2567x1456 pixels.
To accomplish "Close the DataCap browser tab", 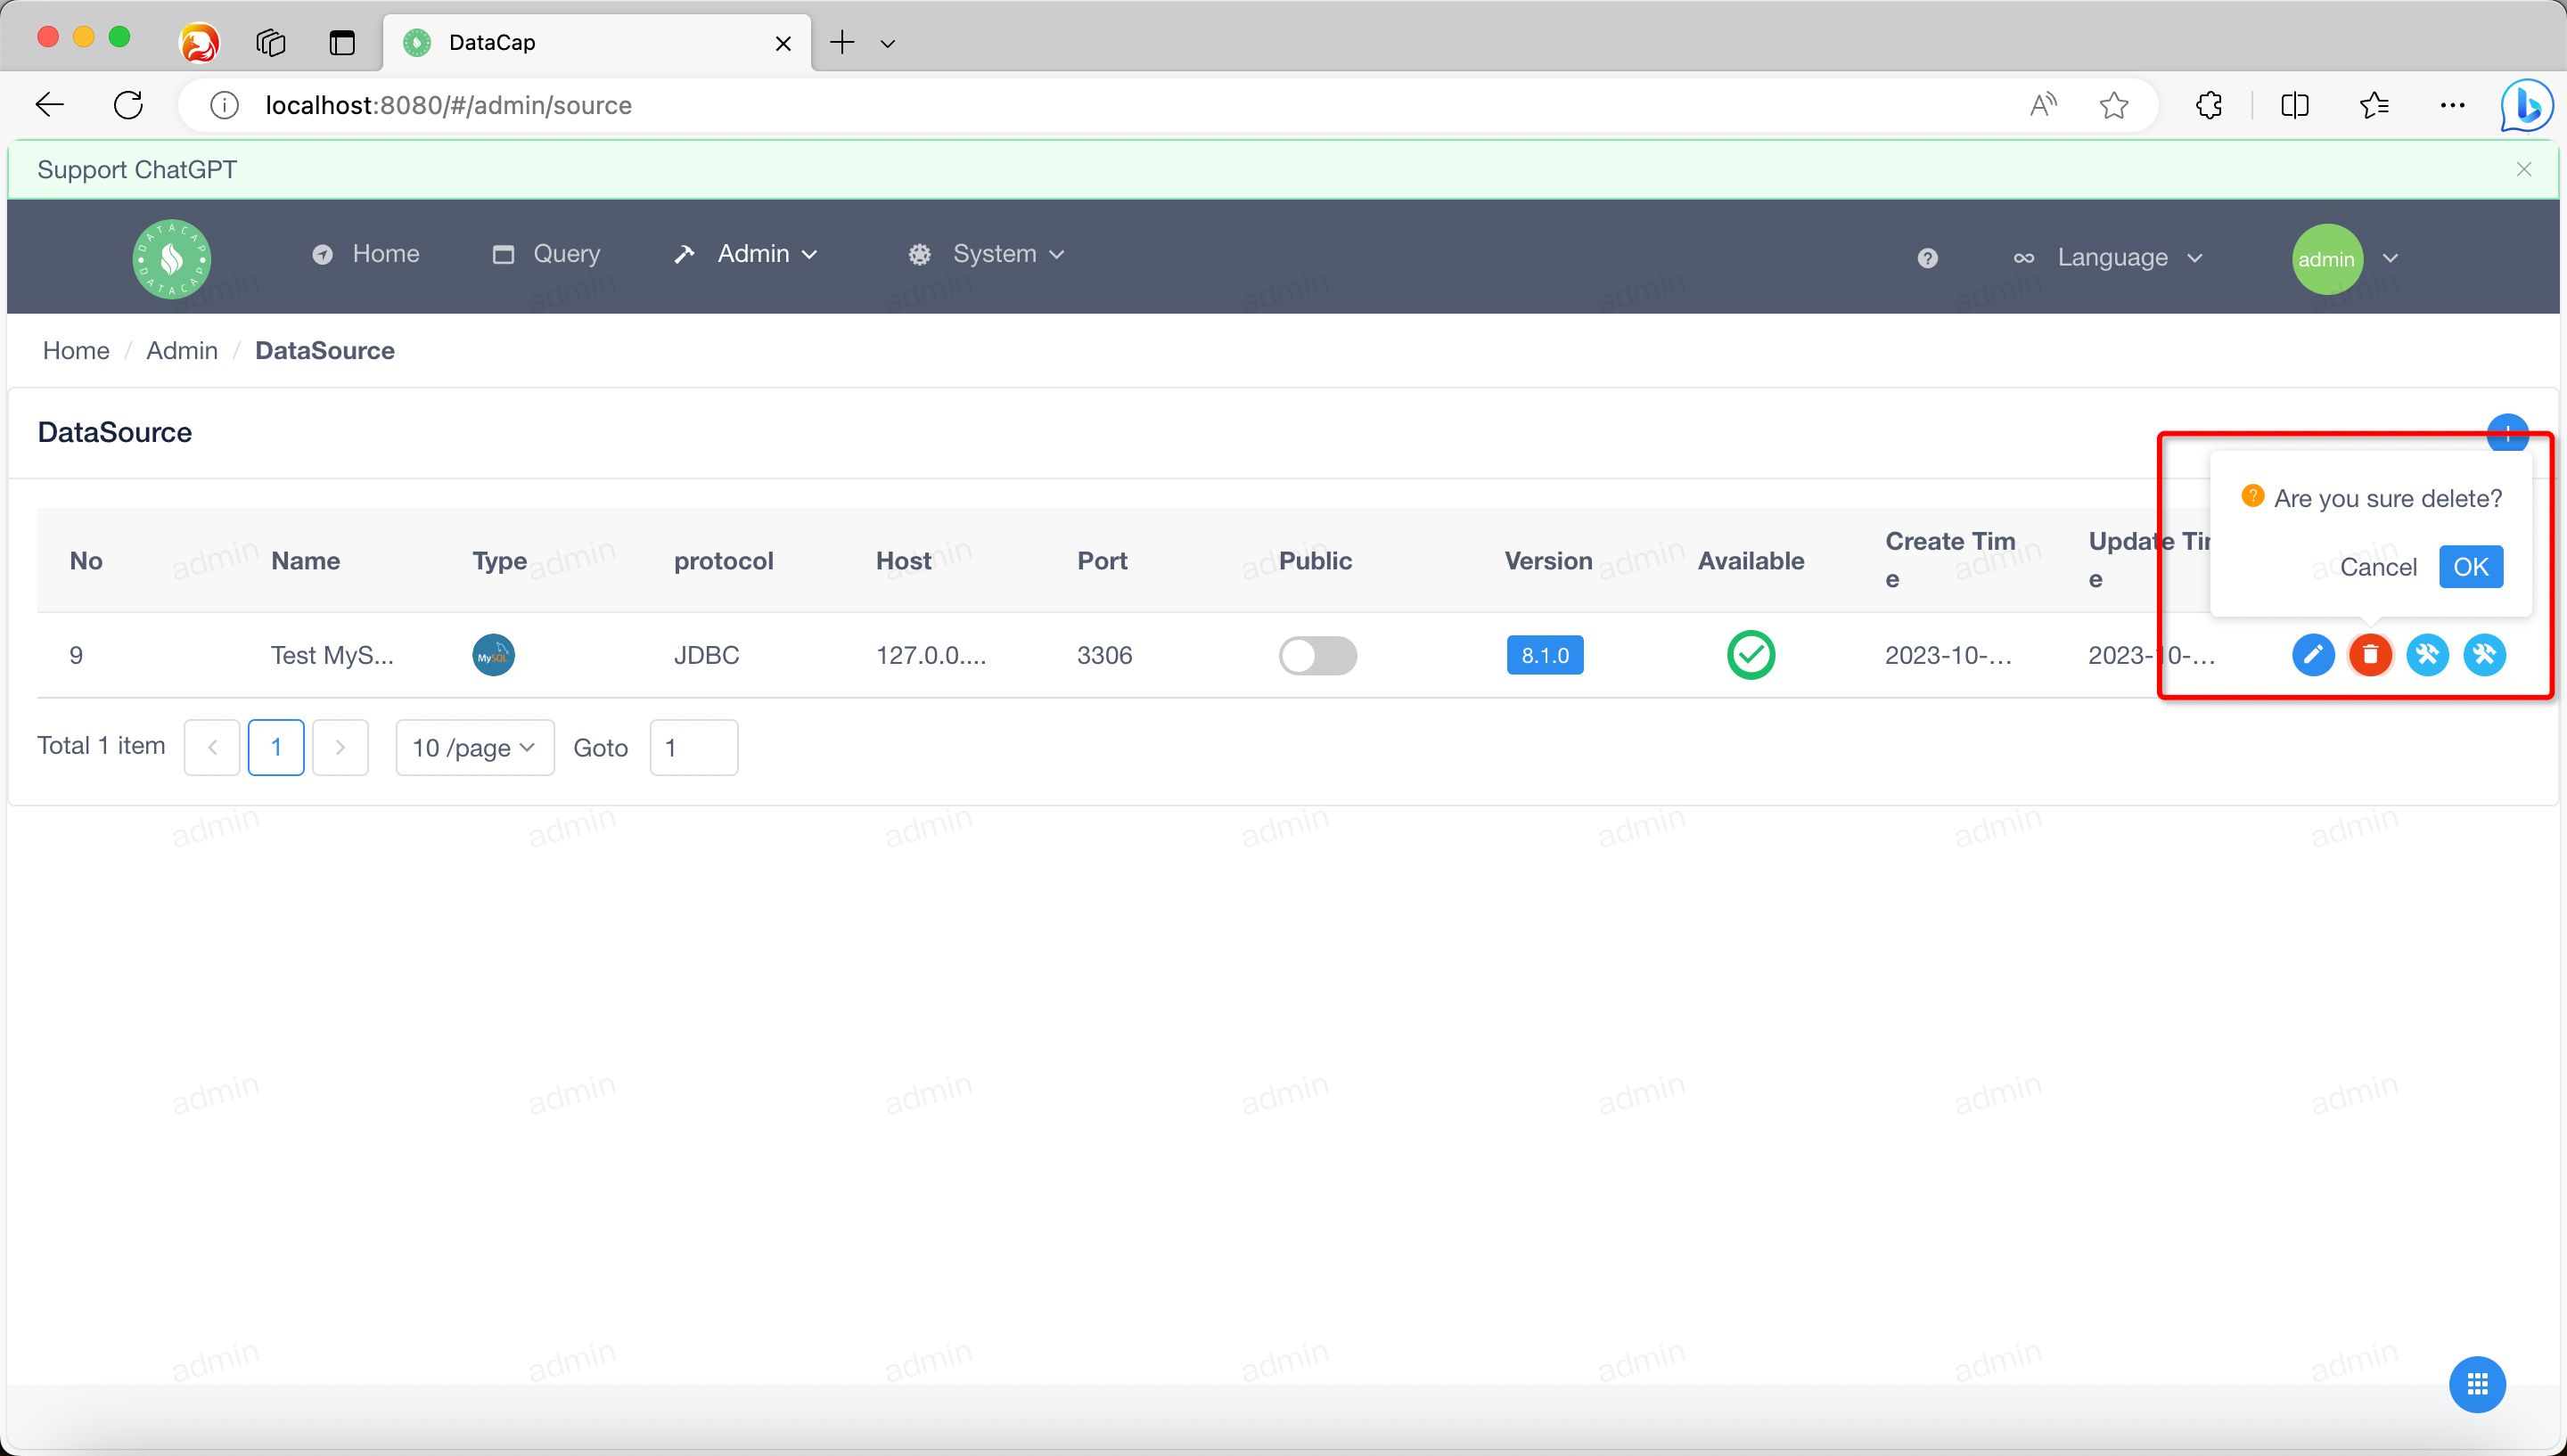I will (x=783, y=43).
